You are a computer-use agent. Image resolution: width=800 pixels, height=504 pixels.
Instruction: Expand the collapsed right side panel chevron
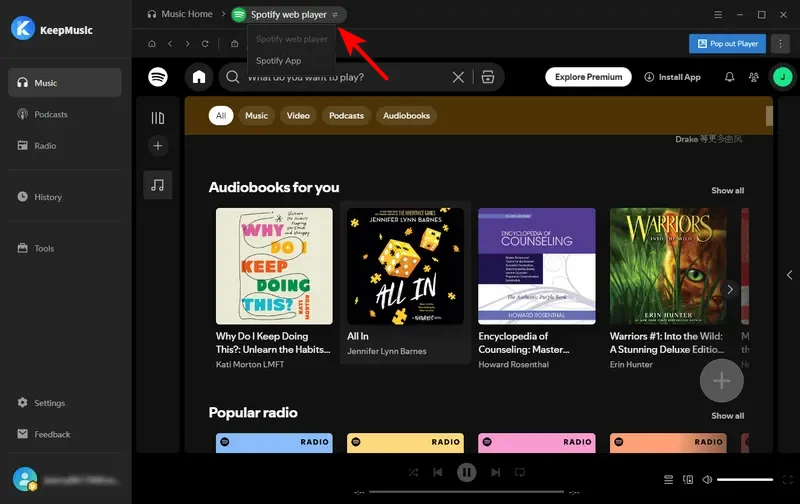(789, 275)
